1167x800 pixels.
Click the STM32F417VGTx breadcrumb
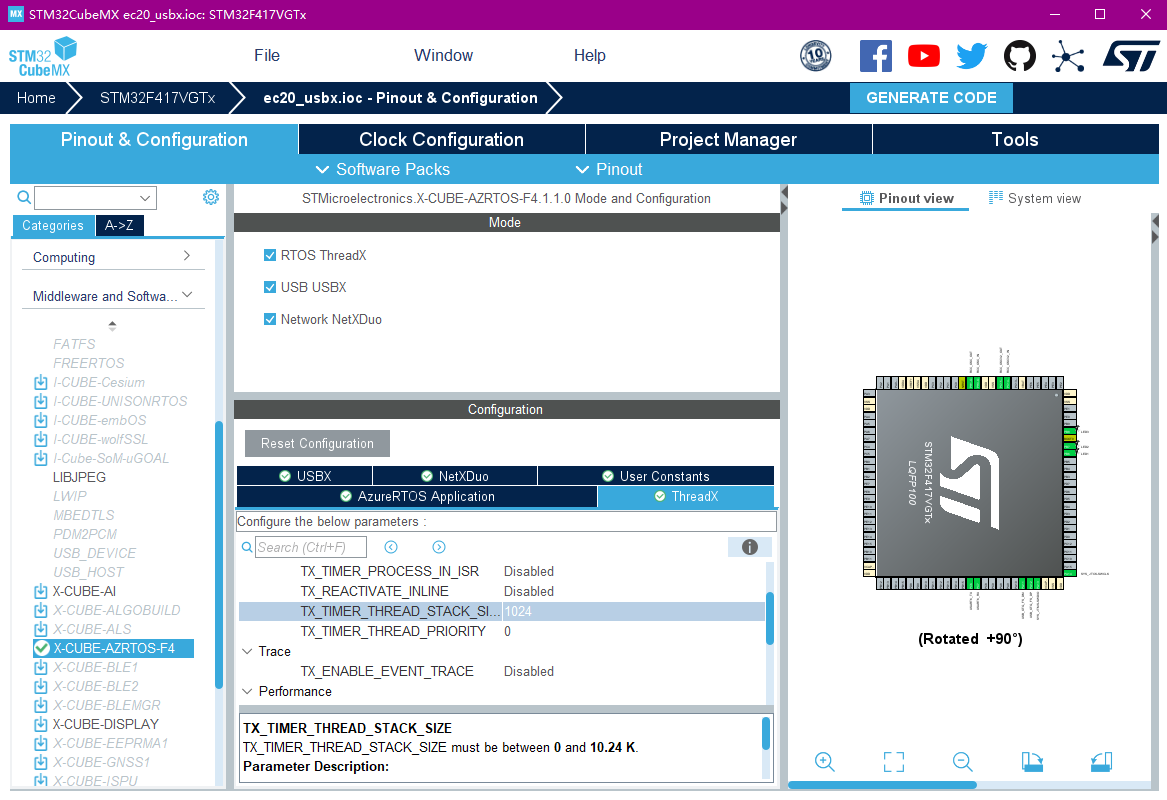(x=157, y=97)
